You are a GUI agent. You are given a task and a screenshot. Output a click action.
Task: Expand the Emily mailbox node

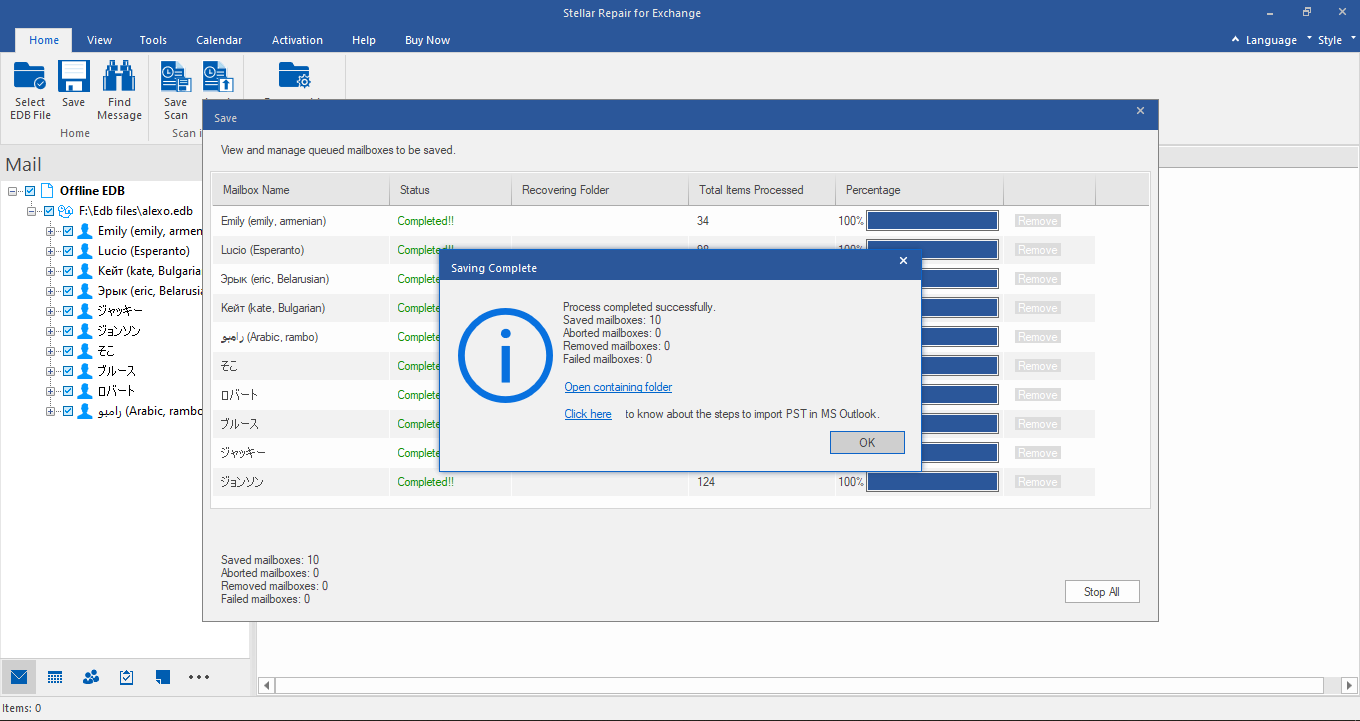tap(51, 231)
